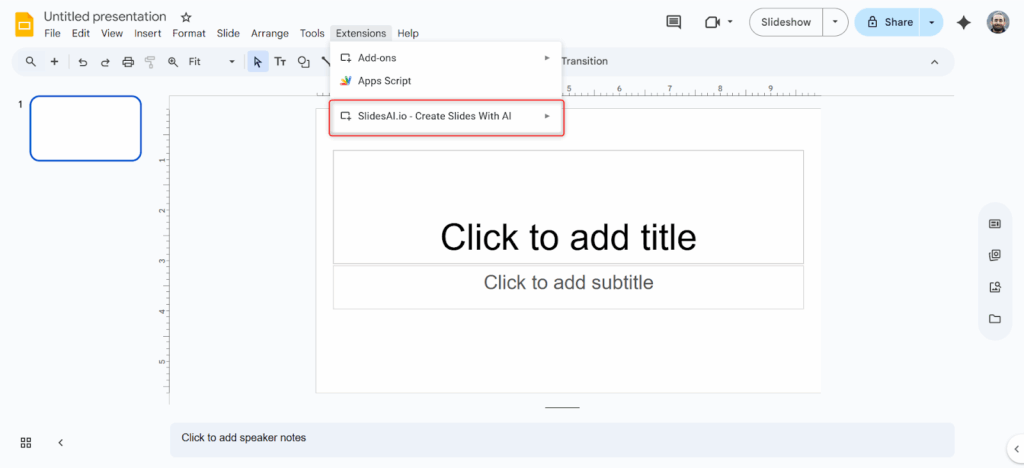Switch to grid view icon
Screen dimensions: 1024x468
pos(26,442)
